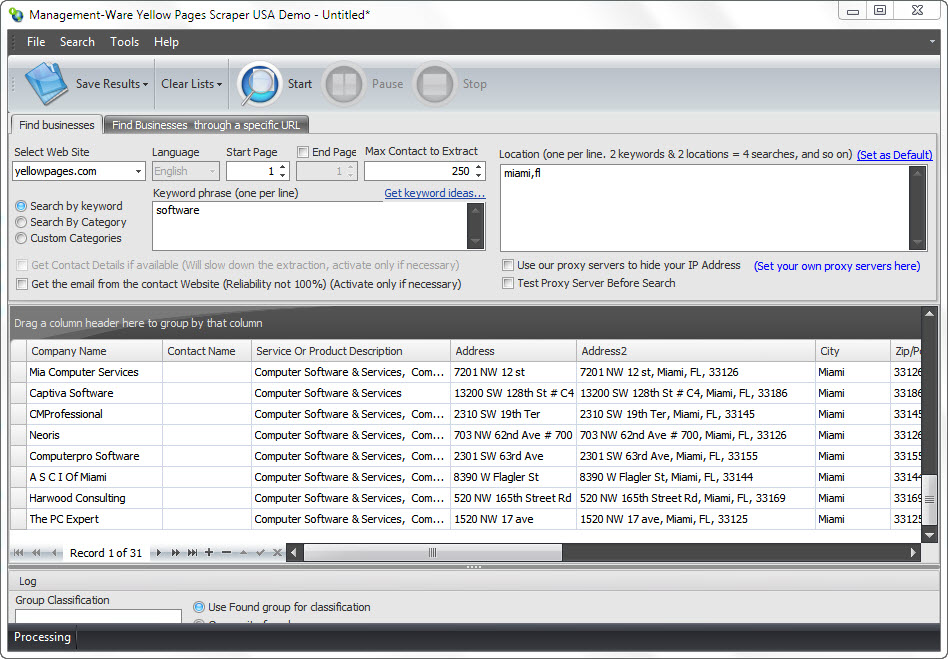Toggle Get Contact Details if available
The image size is (948, 659).
pos(22,265)
